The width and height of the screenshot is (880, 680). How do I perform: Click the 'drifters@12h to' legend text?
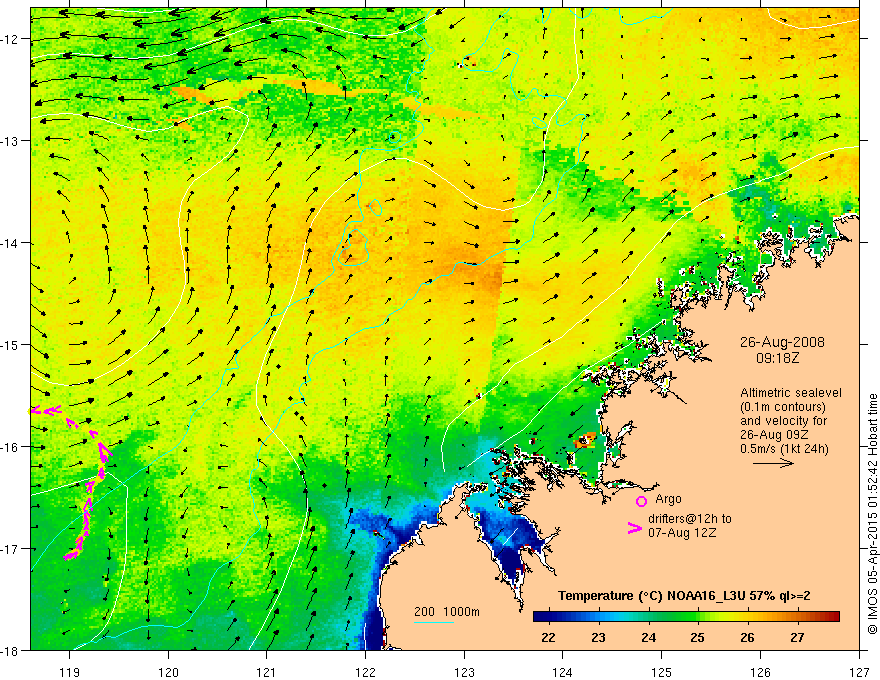pos(690,519)
